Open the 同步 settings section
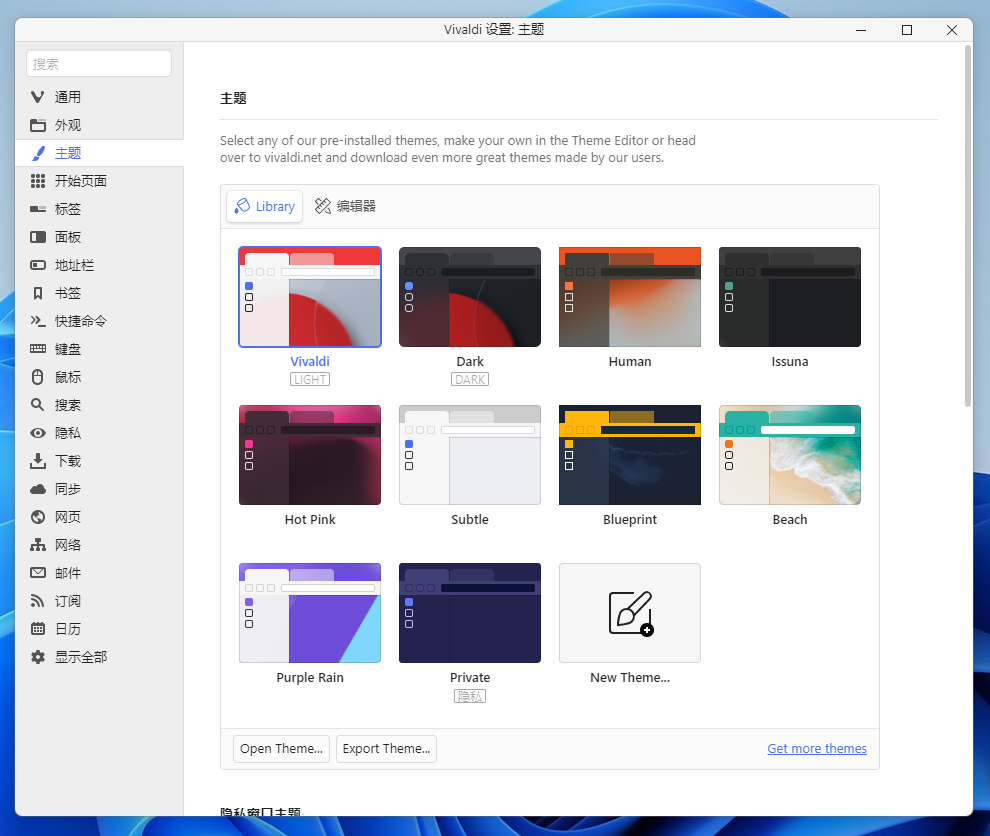The width and height of the screenshot is (990, 836). coord(99,489)
